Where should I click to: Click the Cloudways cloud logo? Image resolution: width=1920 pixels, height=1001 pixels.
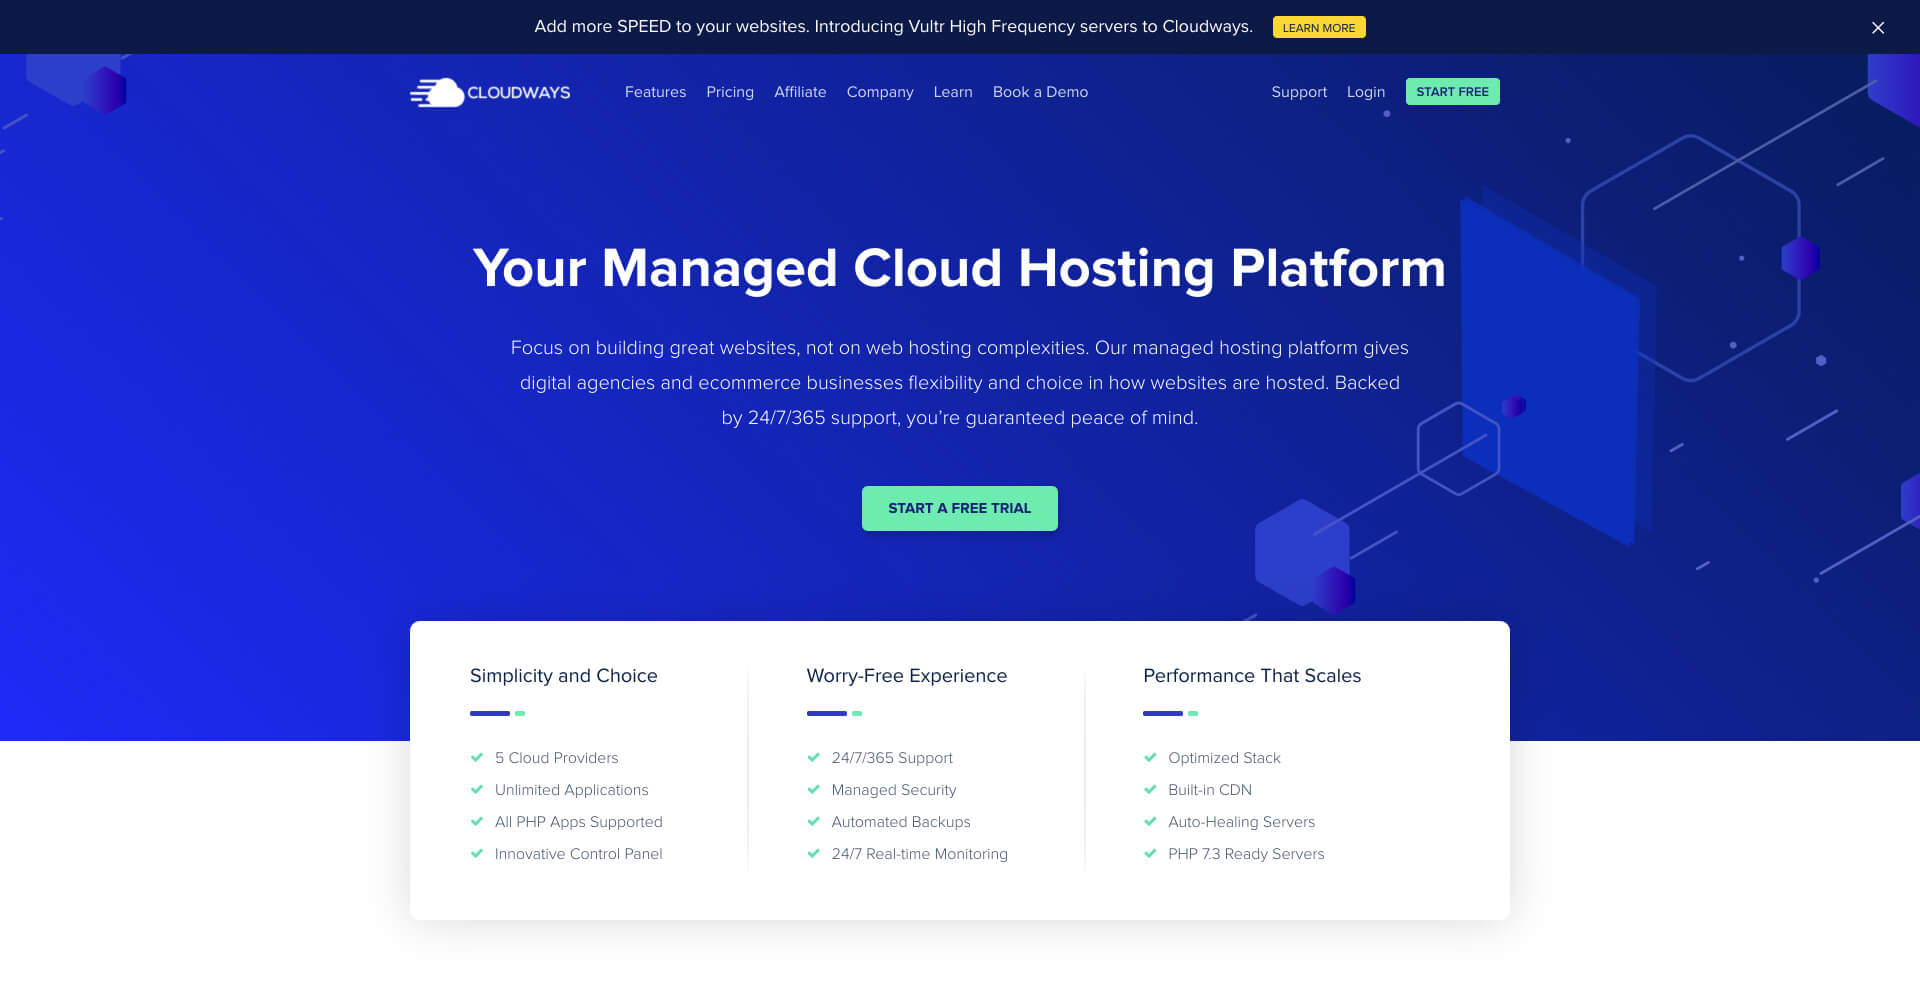coord(490,92)
